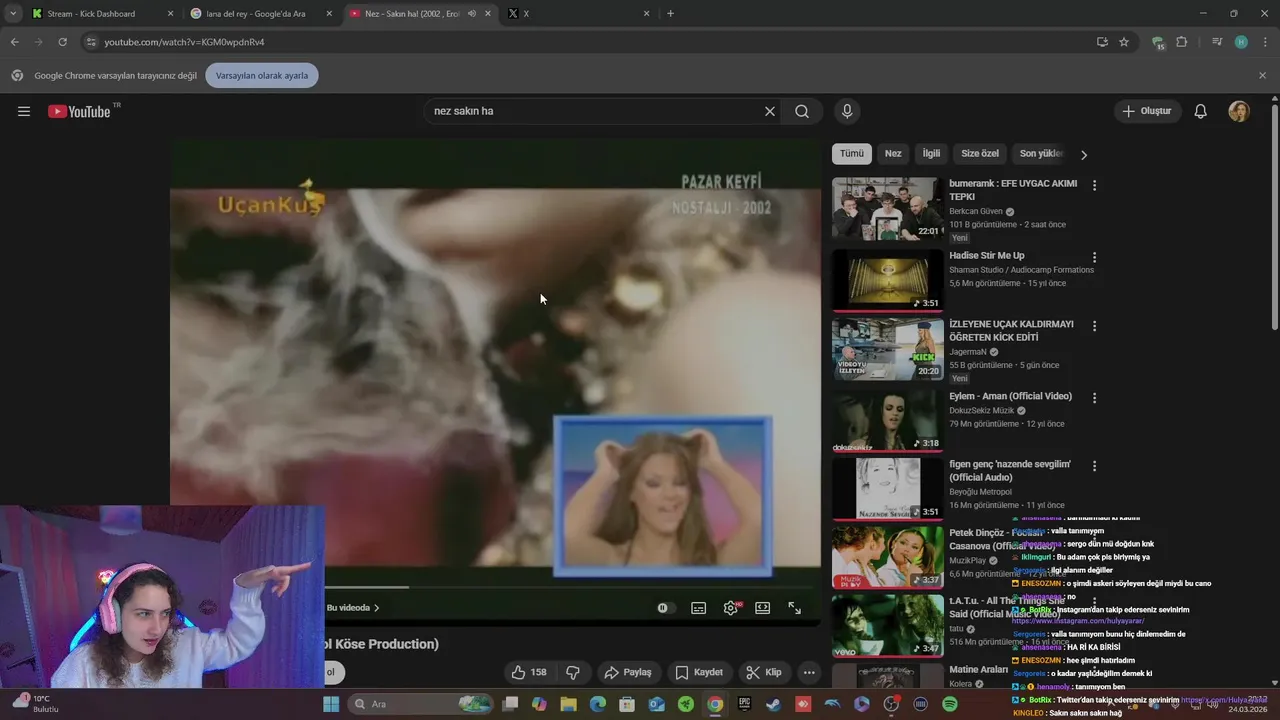This screenshot has width=1280, height=720.
Task: Open the Install app icon in address bar
Action: 1102,42
